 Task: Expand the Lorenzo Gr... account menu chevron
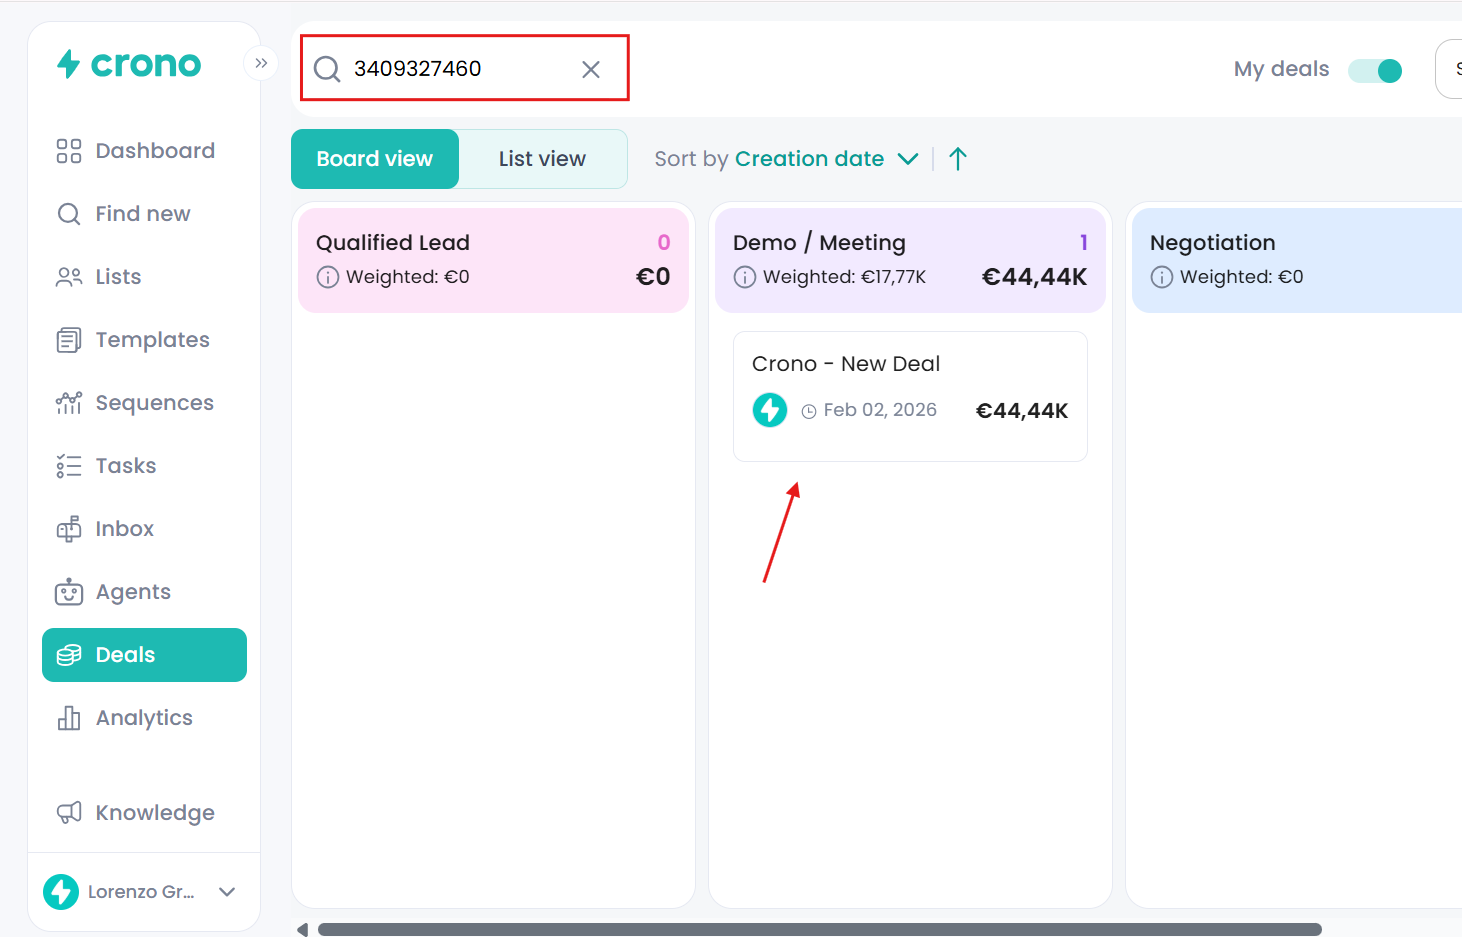tap(227, 892)
